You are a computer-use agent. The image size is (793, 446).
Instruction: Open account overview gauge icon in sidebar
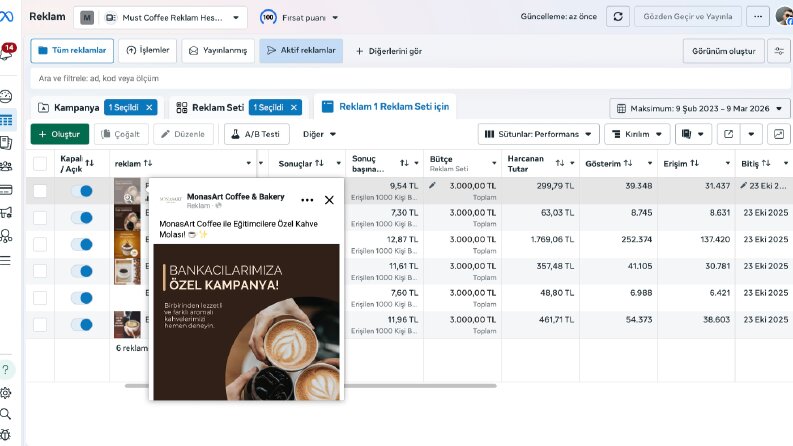click(6, 96)
